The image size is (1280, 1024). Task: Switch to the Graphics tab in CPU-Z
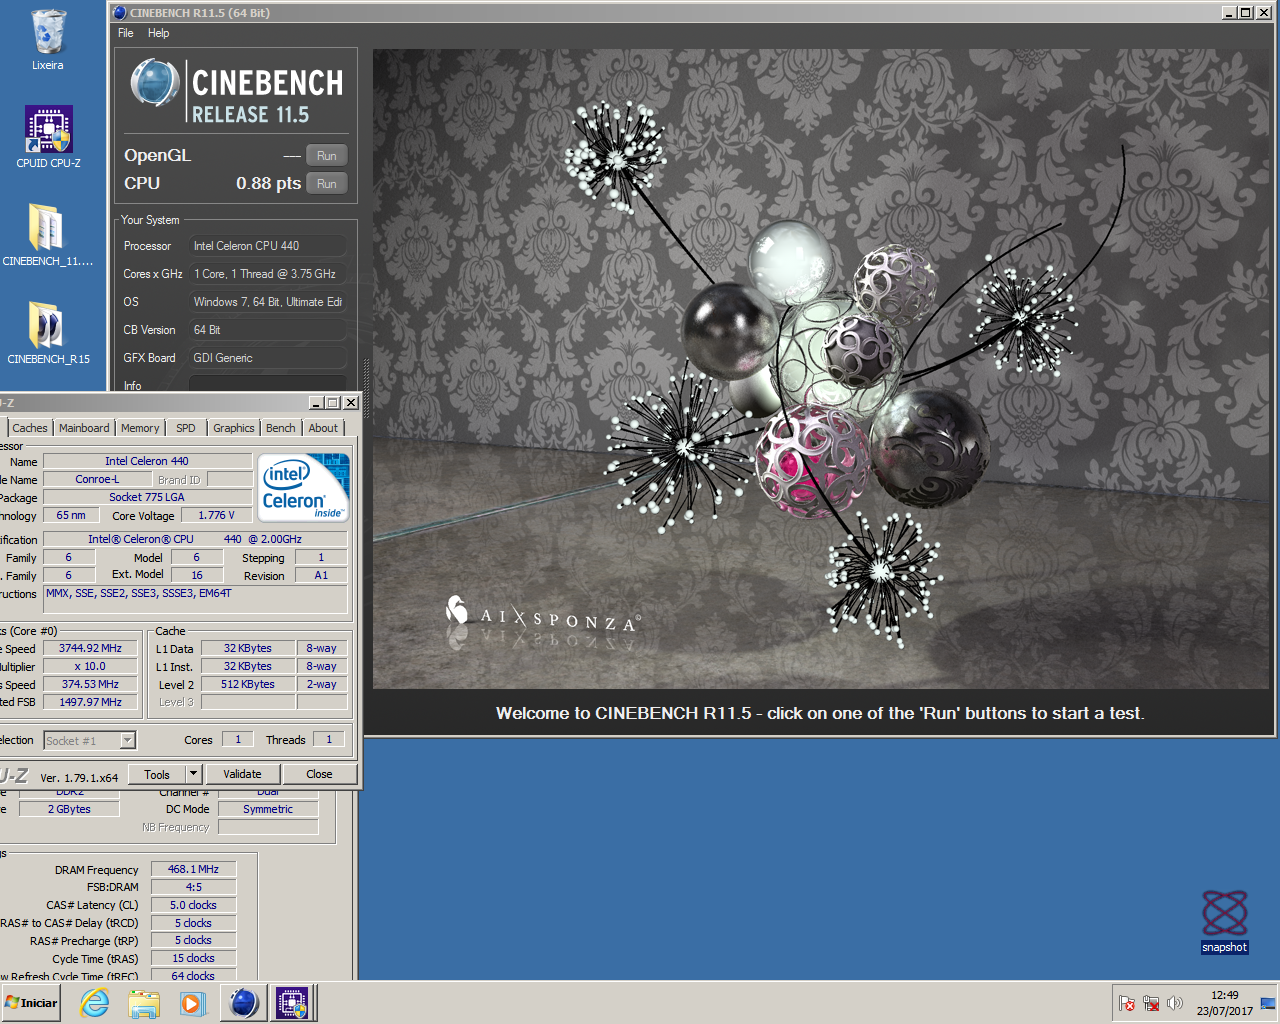(234, 428)
